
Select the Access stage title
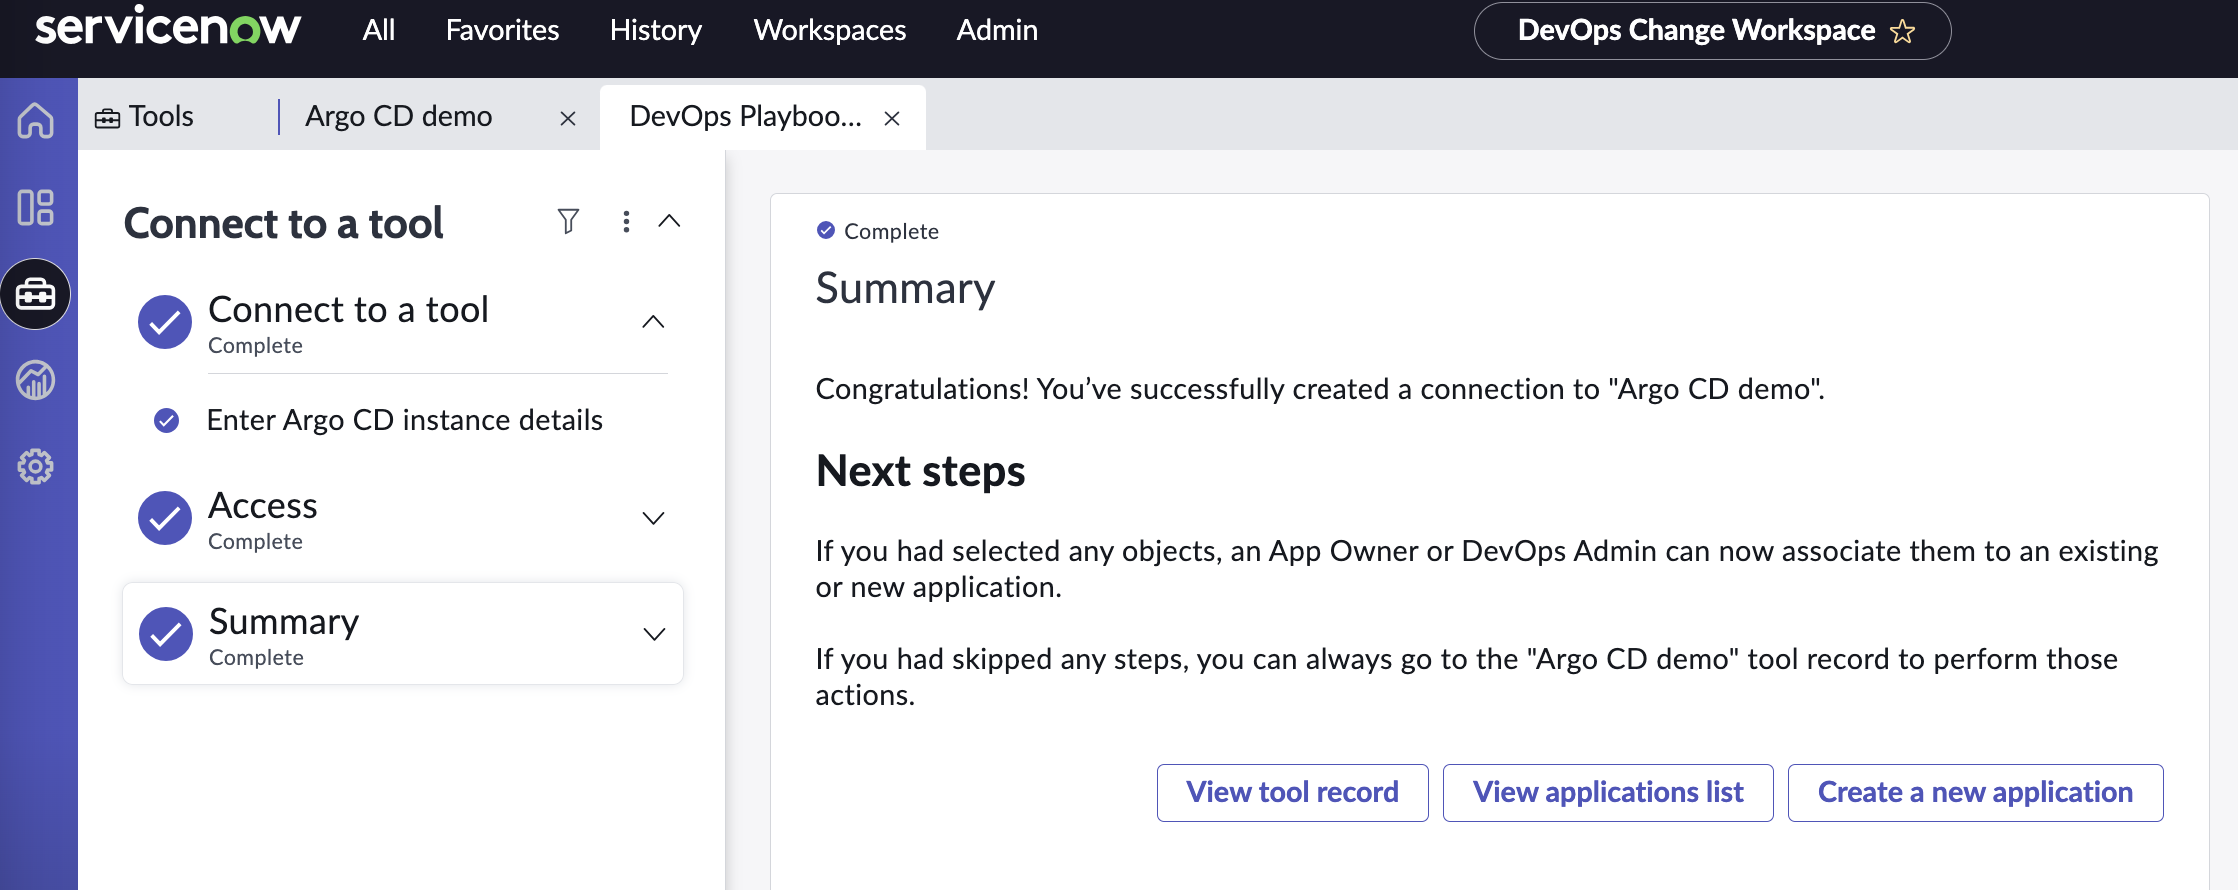click(263, 506)
